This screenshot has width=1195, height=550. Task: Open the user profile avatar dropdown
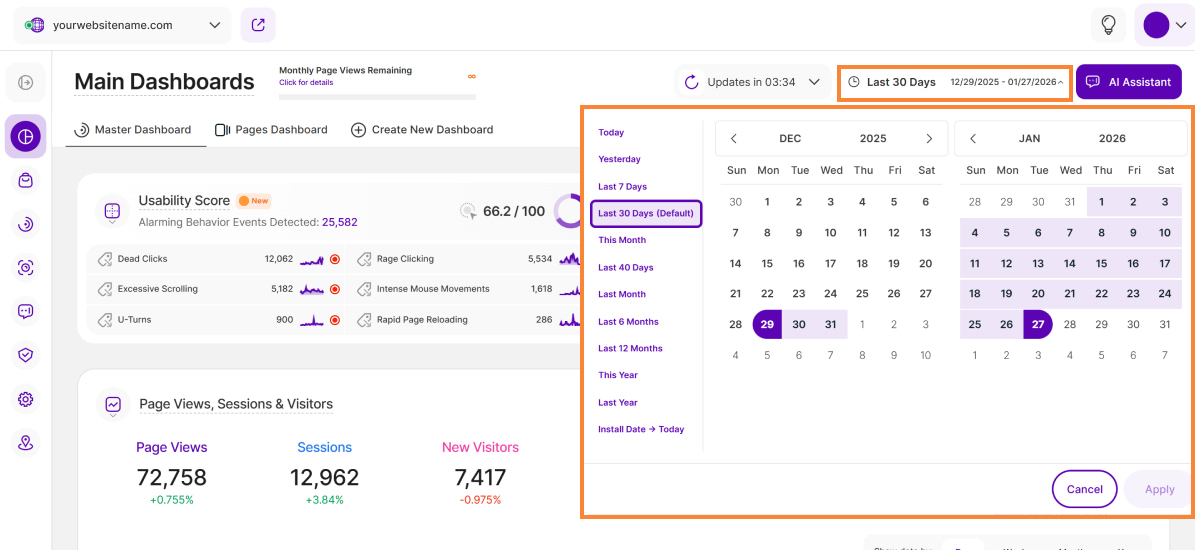click(x=1164, y=25)
